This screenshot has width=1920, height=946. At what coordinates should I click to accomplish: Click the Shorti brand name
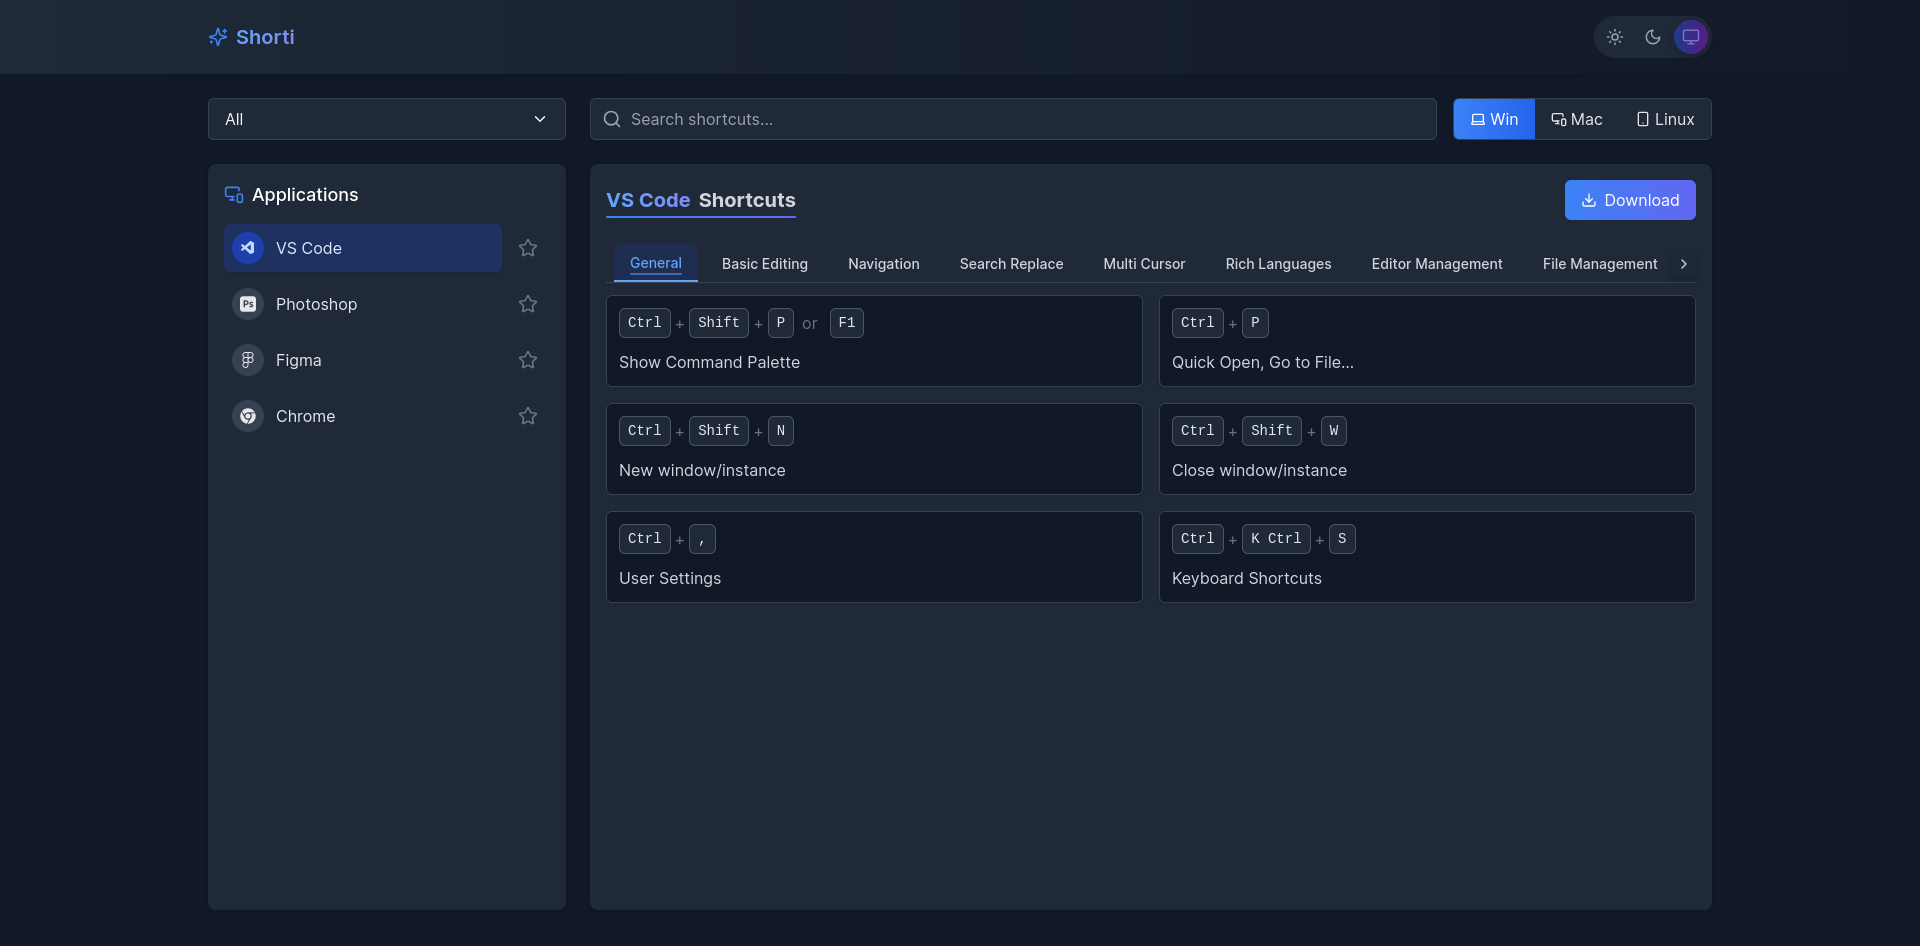265,37
